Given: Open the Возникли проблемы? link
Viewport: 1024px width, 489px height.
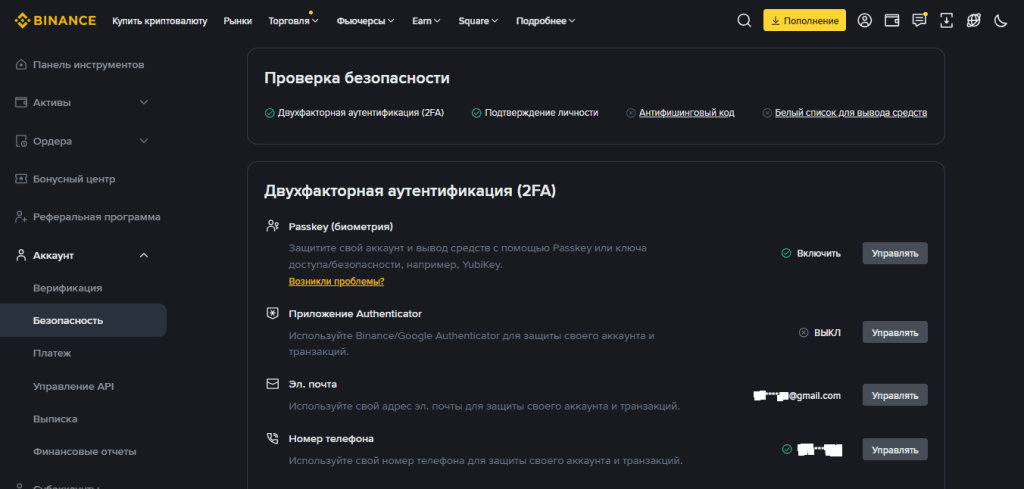Looking at the screenshot, I should tap(336, 281).
